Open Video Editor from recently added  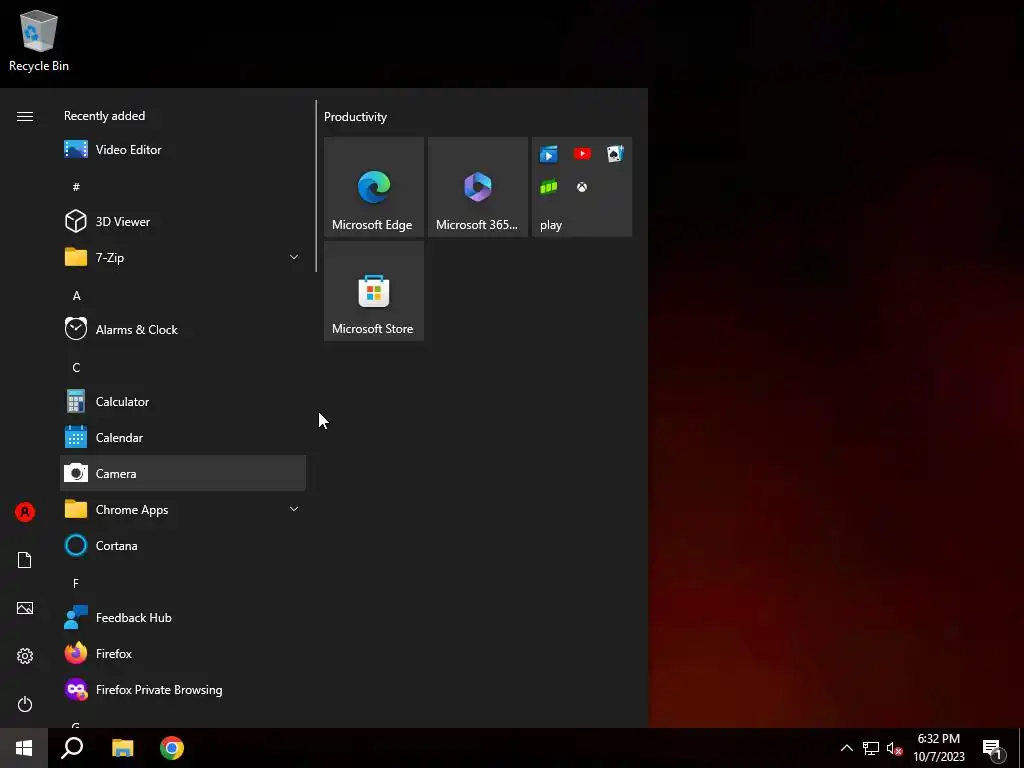[x=183, y=150]
